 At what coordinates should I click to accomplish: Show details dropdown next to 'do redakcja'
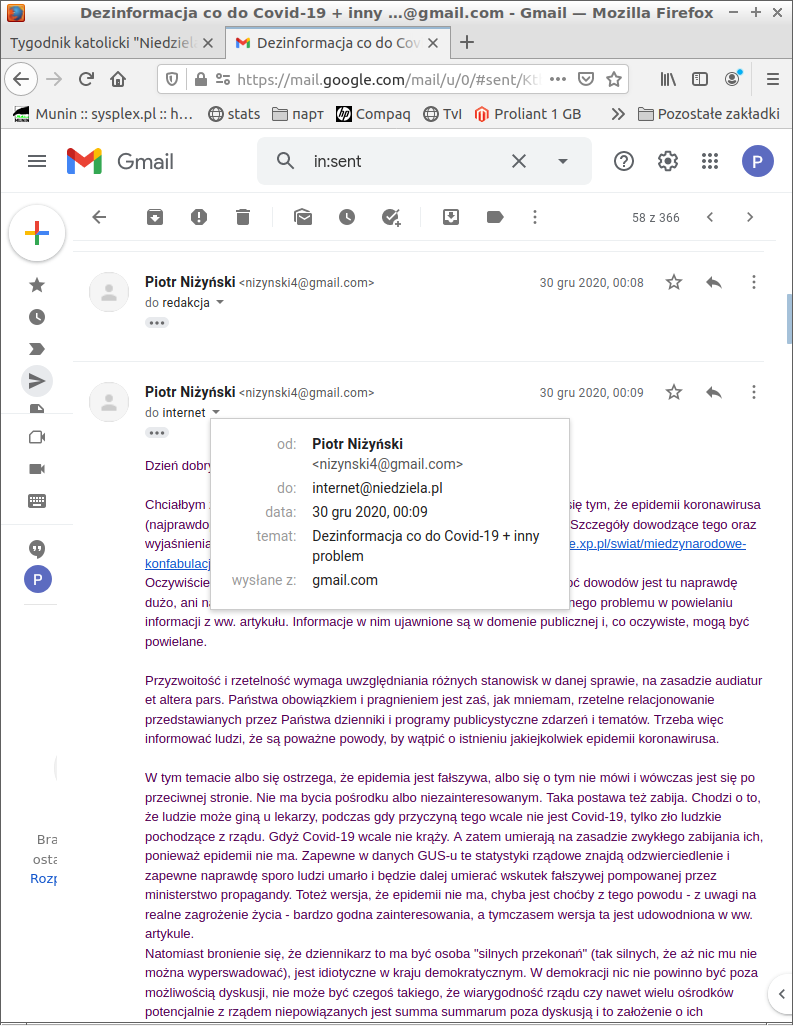point(220,302)
